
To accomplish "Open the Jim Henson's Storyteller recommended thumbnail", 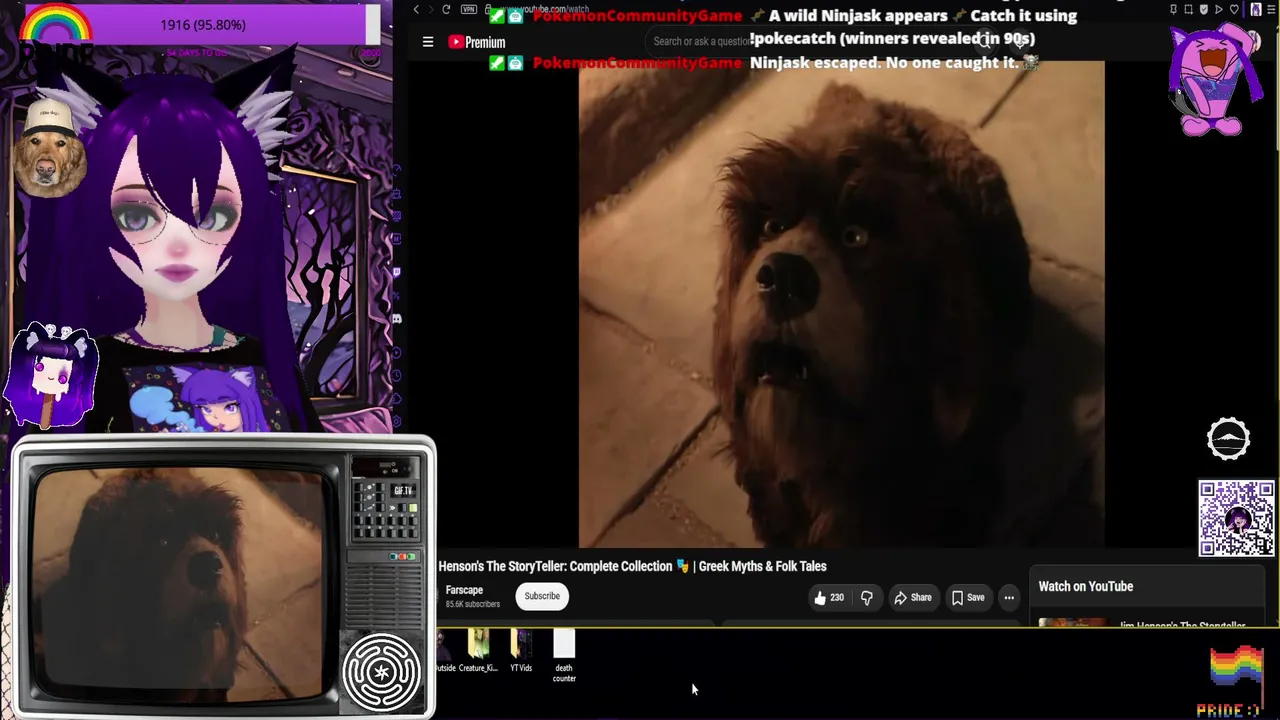I will click(1072, 623).
